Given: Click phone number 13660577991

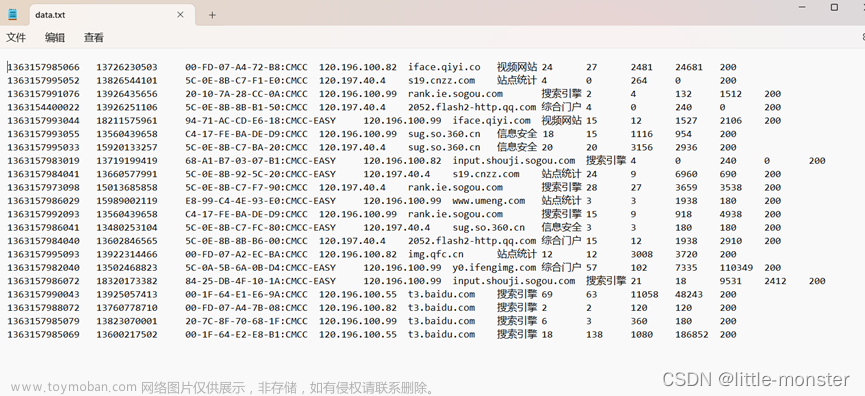Looking at the screenshot, I should [127, 174].
